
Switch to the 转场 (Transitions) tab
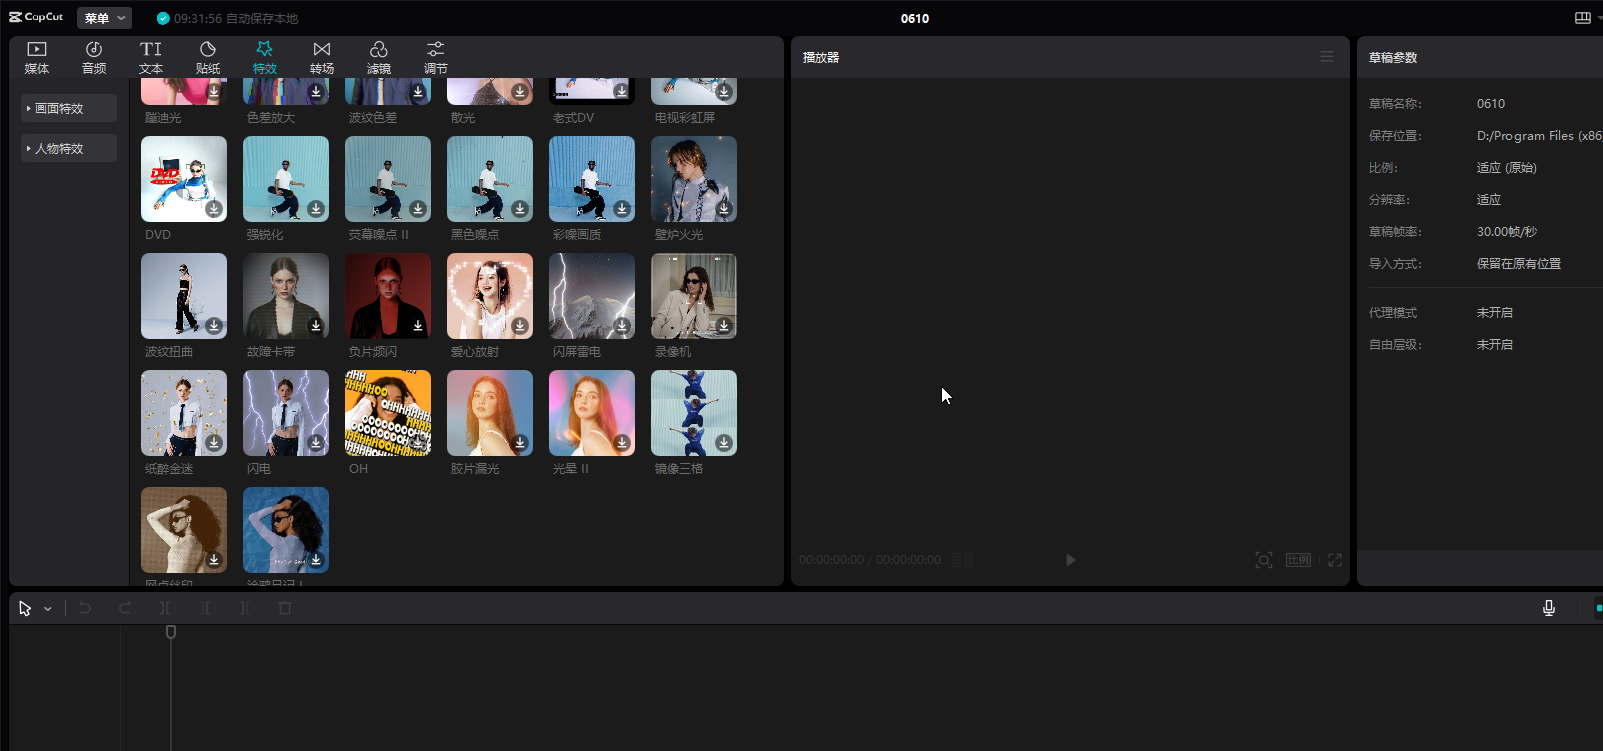coord(322,57)
